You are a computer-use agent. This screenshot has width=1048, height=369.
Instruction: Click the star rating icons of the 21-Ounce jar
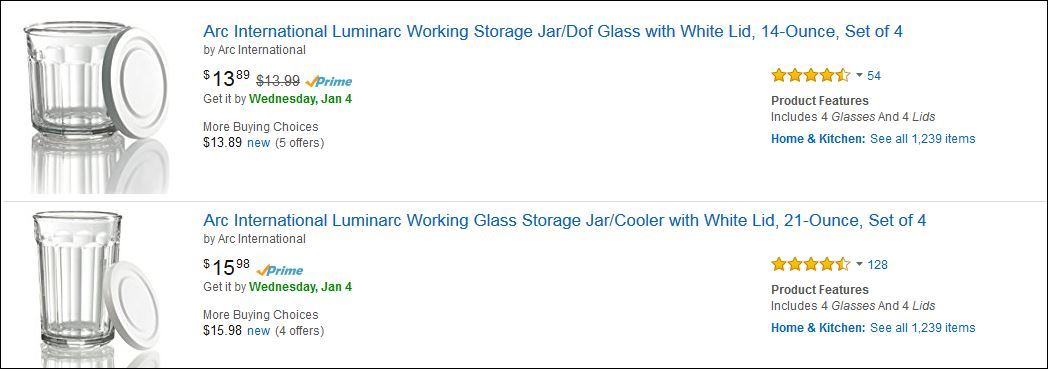coord(811,264)
